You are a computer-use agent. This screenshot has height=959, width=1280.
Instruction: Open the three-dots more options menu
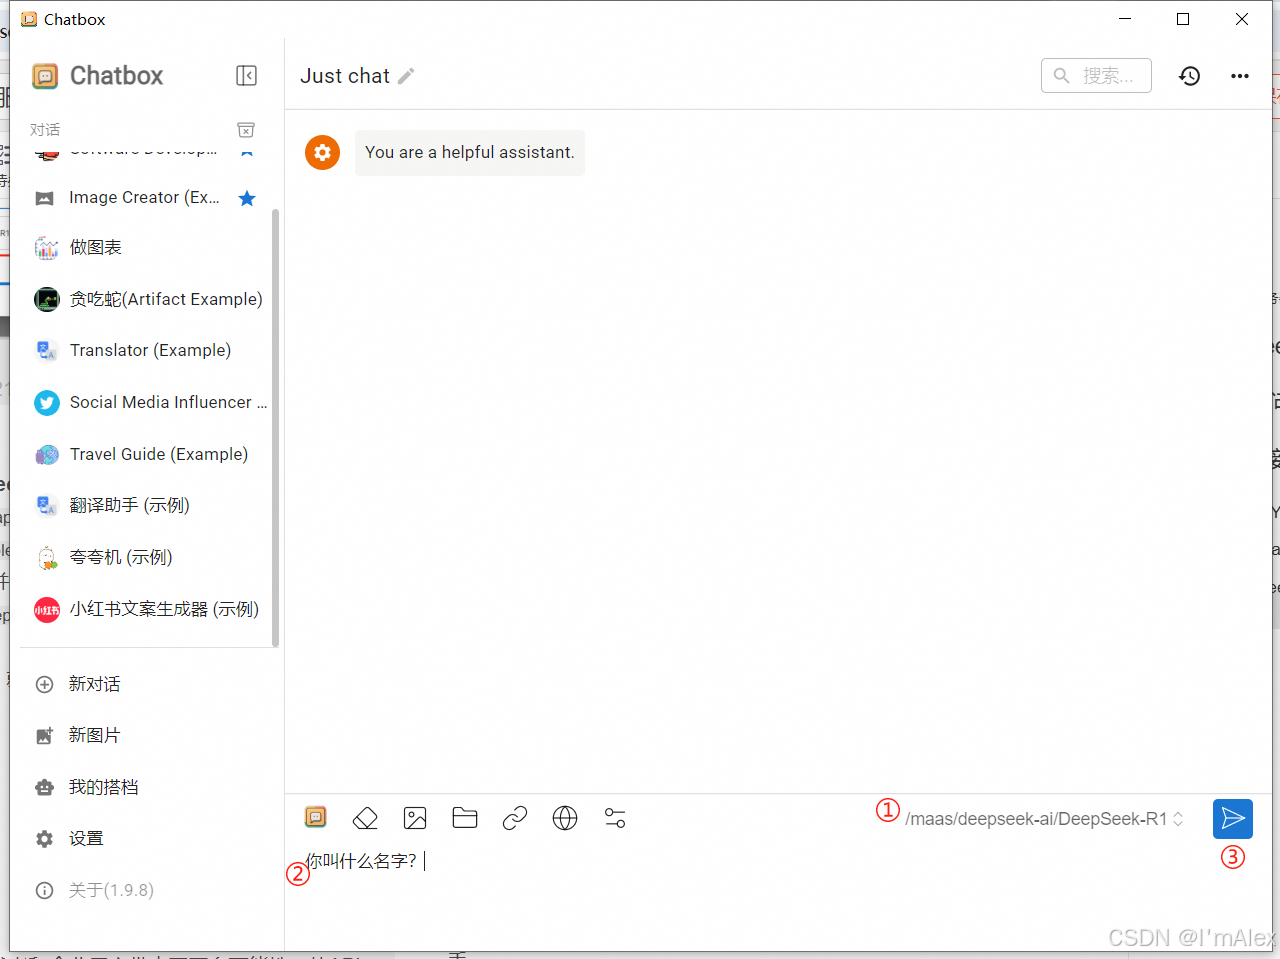[1240, 76]
